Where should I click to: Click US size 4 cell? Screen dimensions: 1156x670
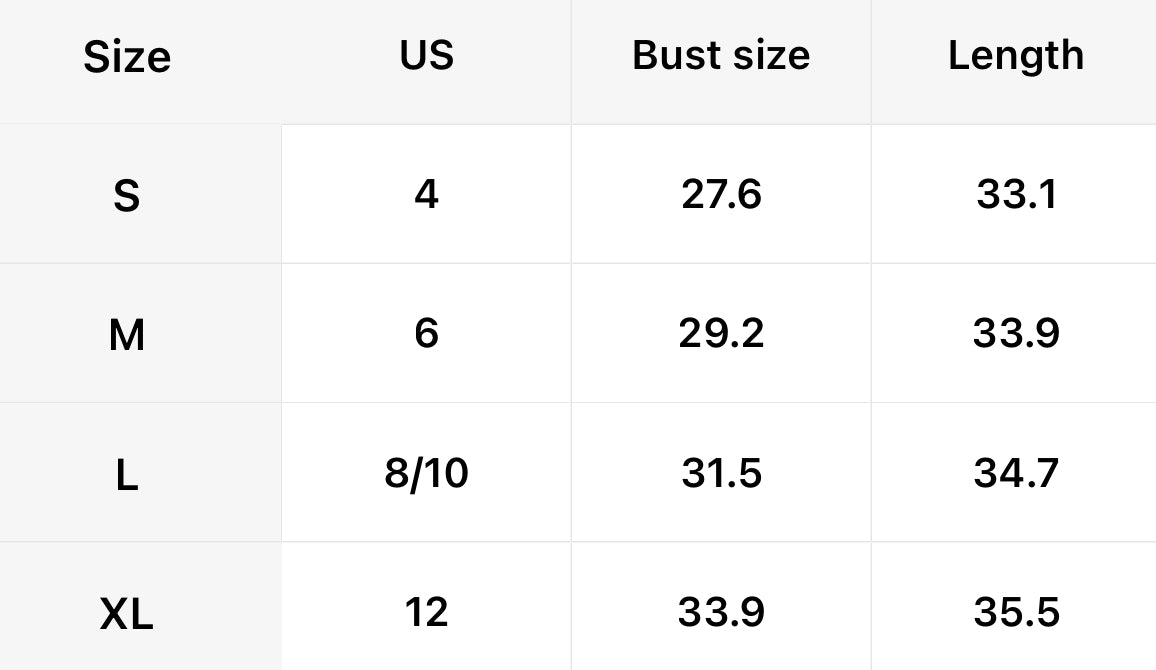tap(427, 194)
